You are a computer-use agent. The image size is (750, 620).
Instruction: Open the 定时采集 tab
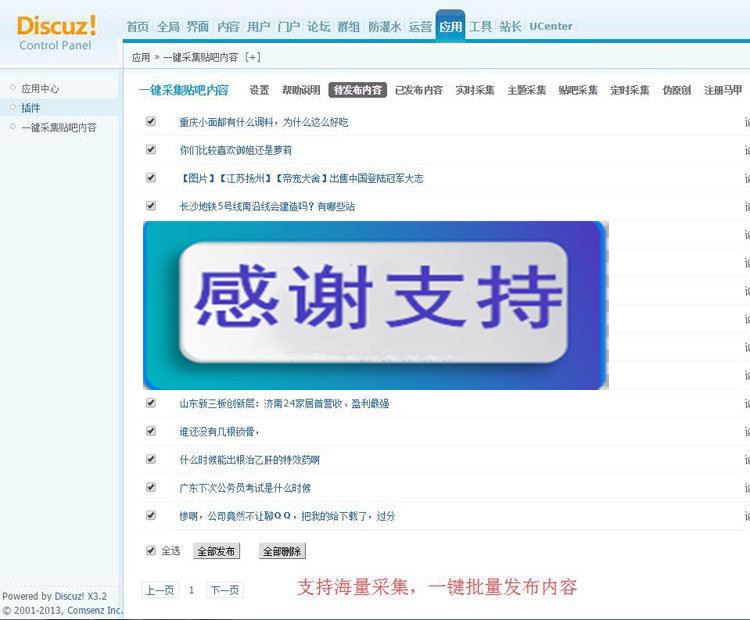tap(629, 90)
